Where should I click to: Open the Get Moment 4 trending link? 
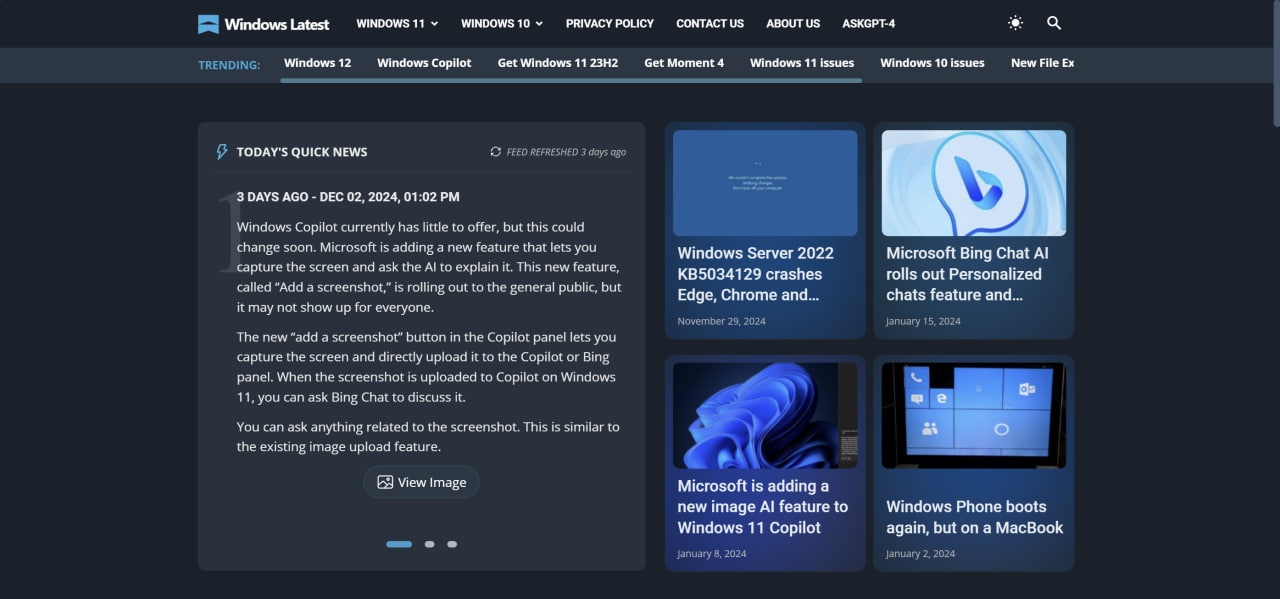(684, 63)
